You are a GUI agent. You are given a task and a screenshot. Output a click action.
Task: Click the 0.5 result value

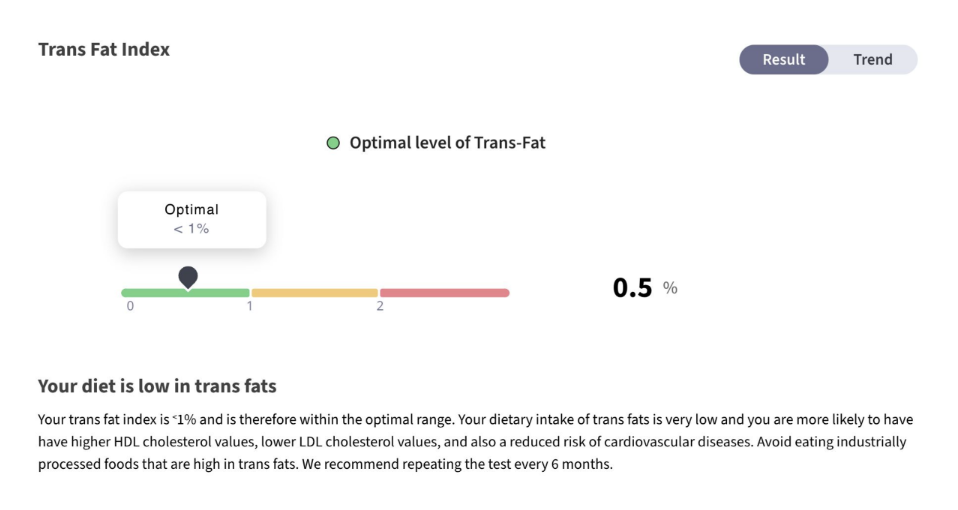632,288
